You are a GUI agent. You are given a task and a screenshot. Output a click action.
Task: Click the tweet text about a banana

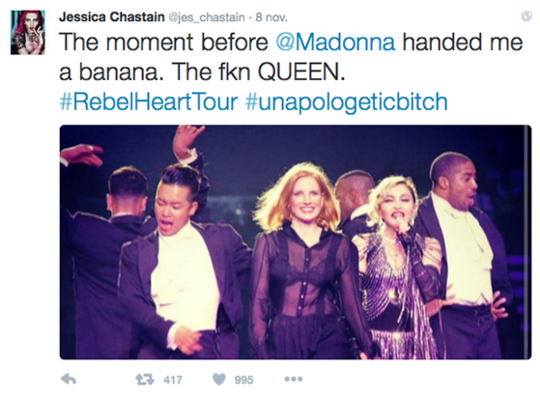291,57
